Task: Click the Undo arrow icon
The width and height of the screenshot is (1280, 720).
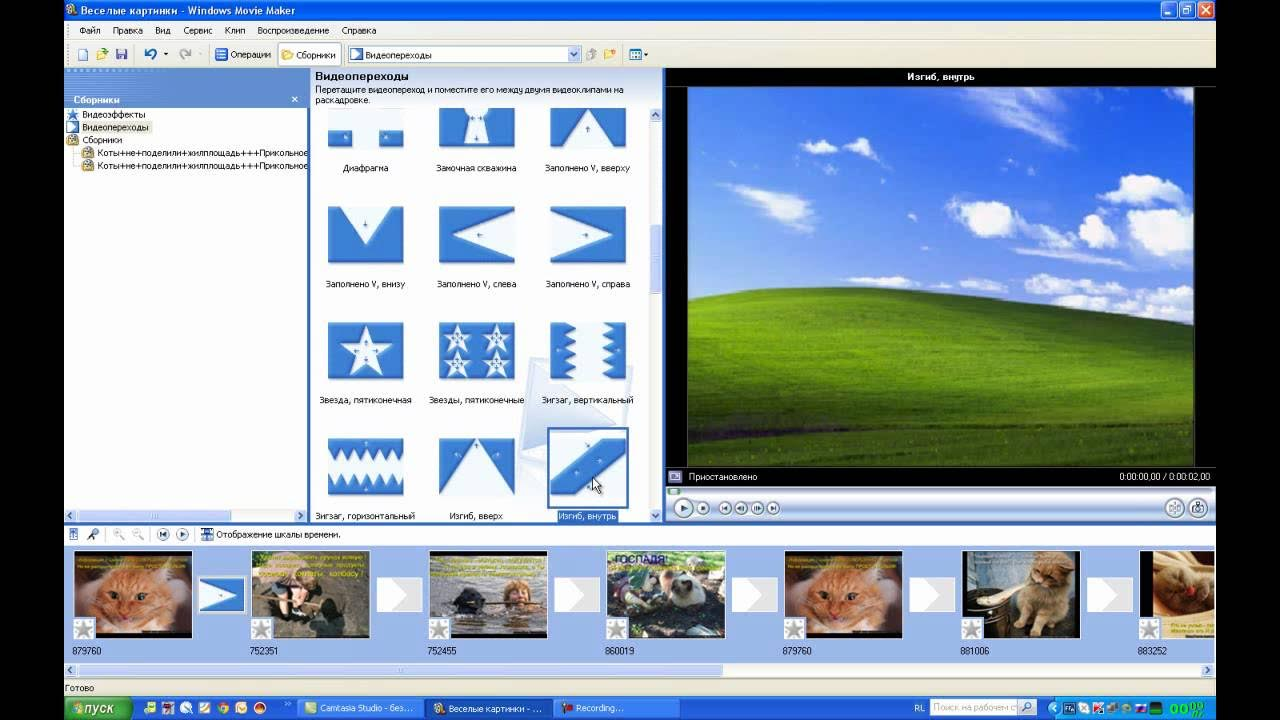Action: (150, 54)
